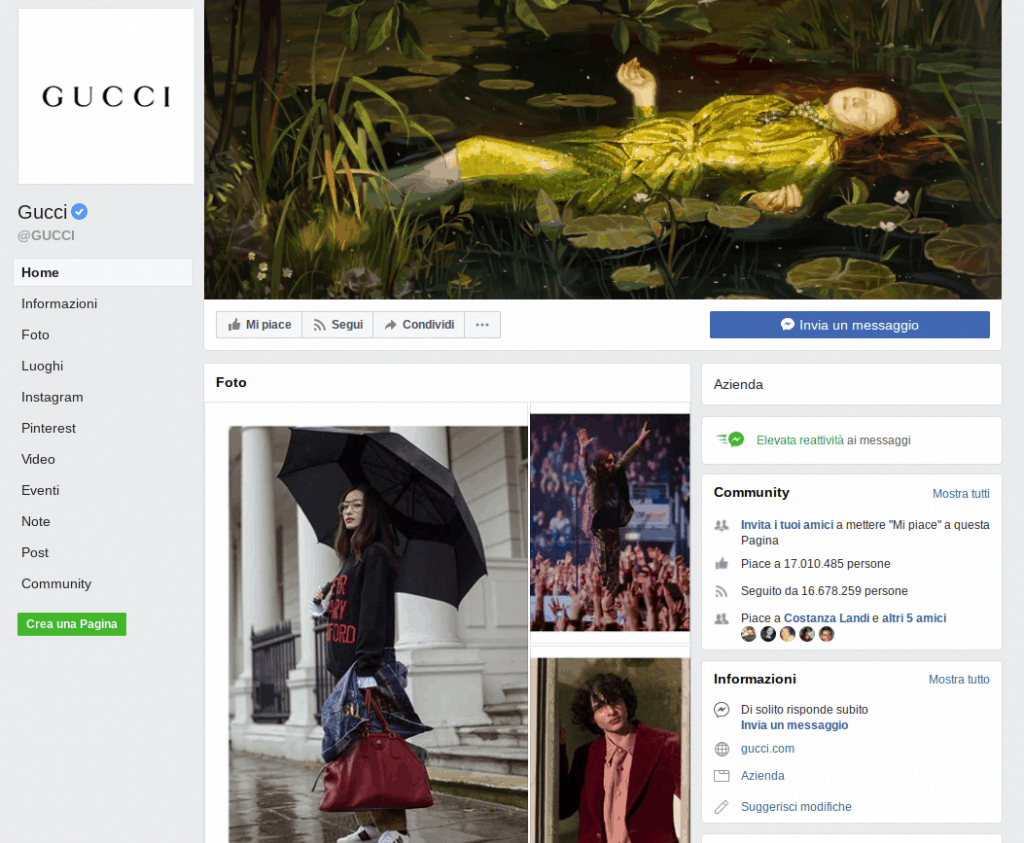The image size is (1024, 843).
Task: Click the last friend avatar in Community
Action: [x=827, y=634]
